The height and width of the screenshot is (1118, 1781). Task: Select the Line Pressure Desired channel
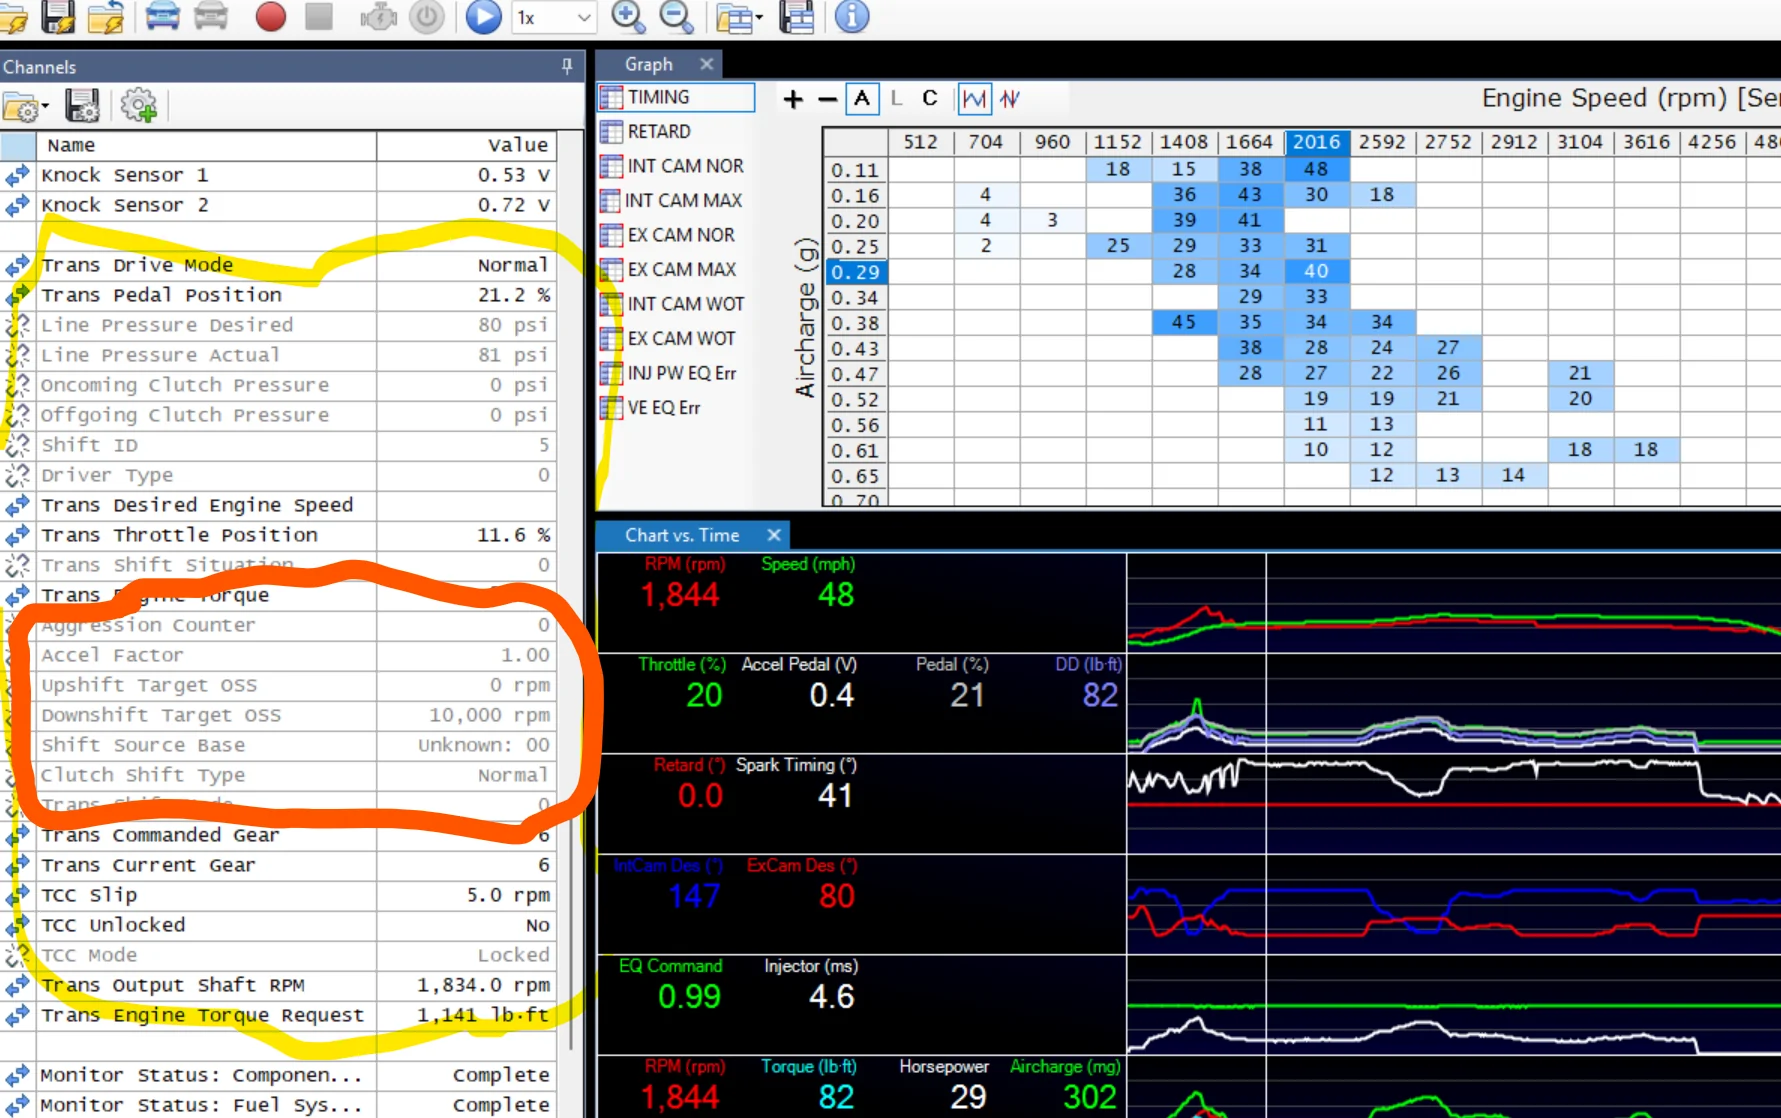278,325
